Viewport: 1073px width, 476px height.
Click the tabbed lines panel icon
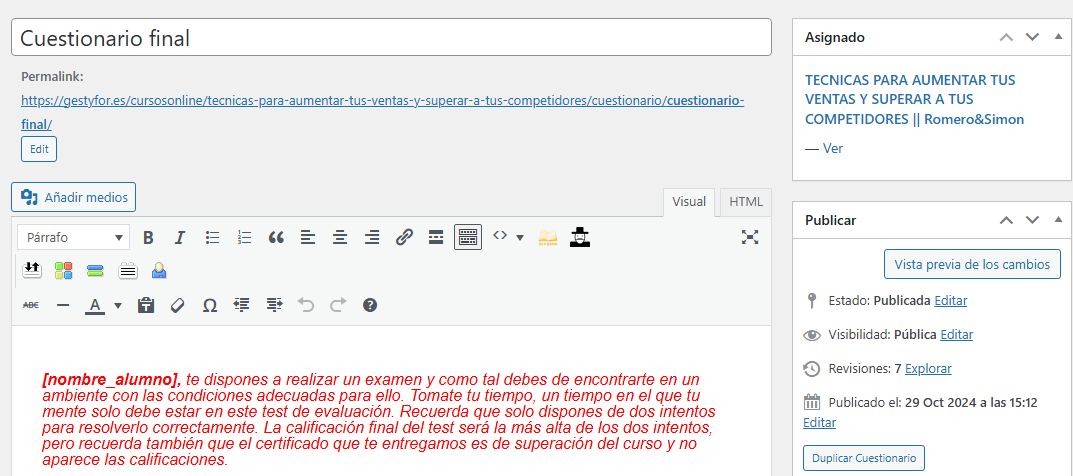127,271
